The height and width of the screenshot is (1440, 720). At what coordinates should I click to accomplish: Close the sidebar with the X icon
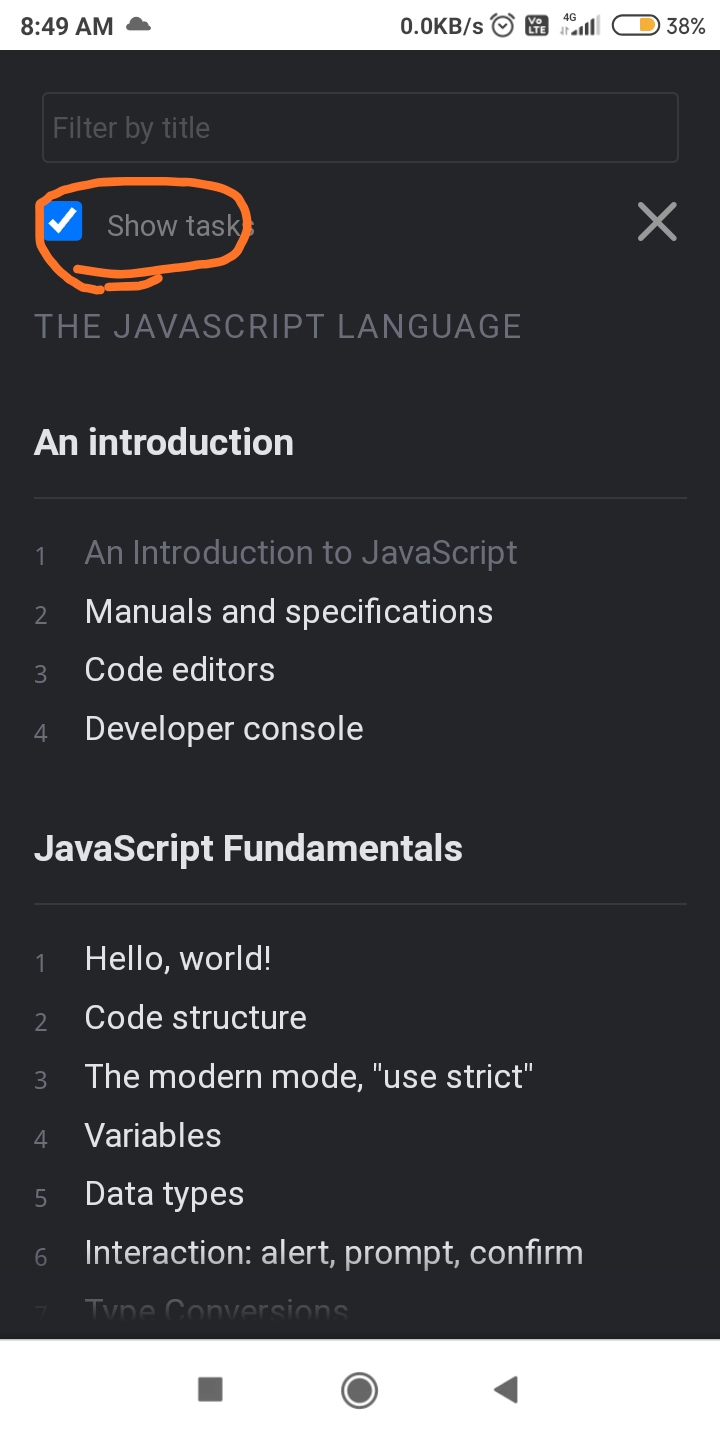[x=657, y=222]
